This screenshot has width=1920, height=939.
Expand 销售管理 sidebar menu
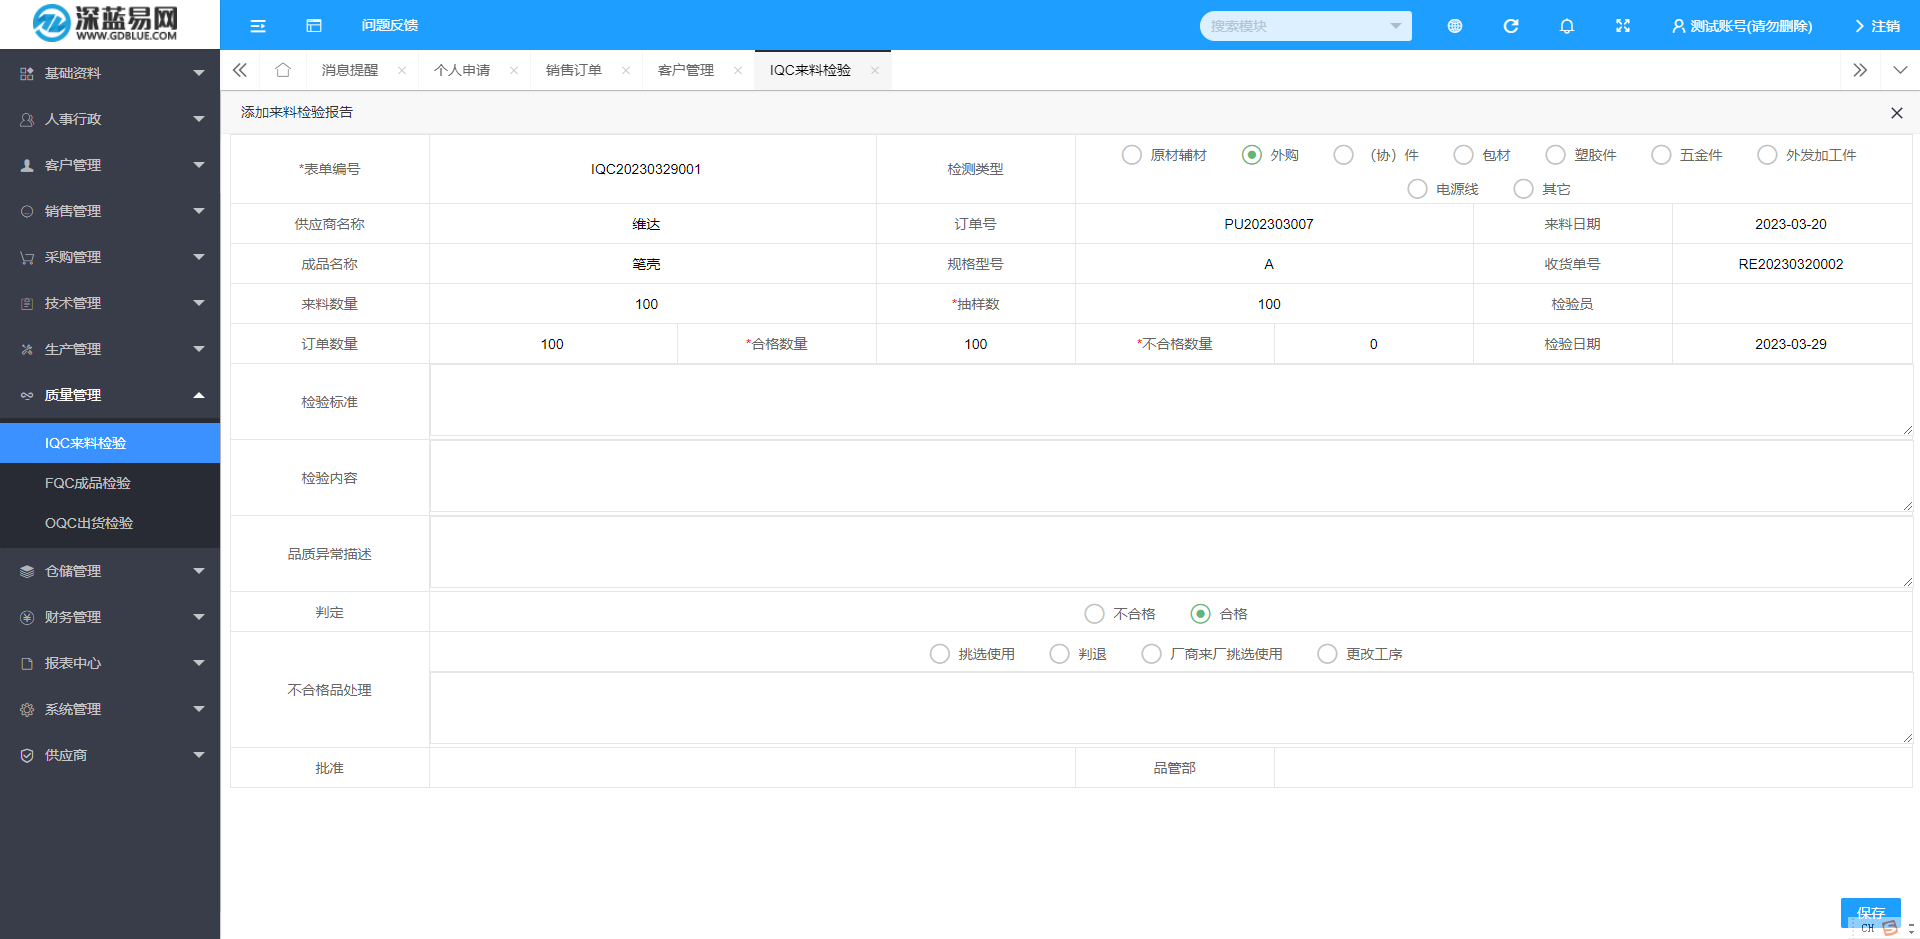[110, 211]
